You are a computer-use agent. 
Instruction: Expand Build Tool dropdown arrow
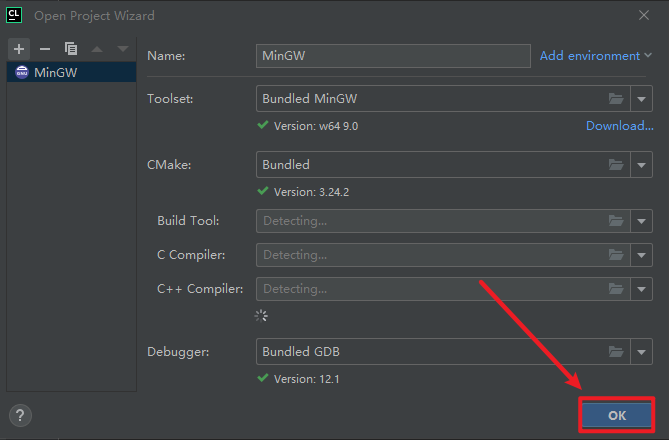click(x=641, y=221)
